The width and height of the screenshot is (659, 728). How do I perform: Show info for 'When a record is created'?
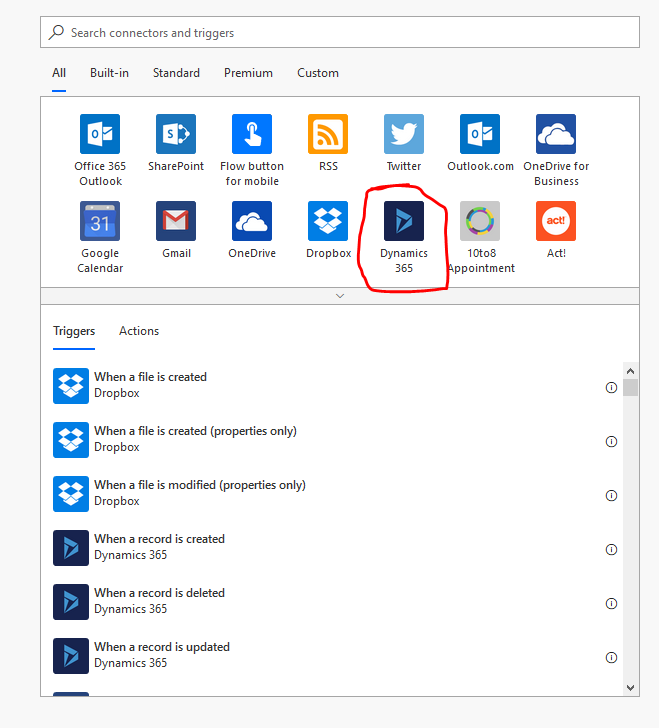point(611,550)
